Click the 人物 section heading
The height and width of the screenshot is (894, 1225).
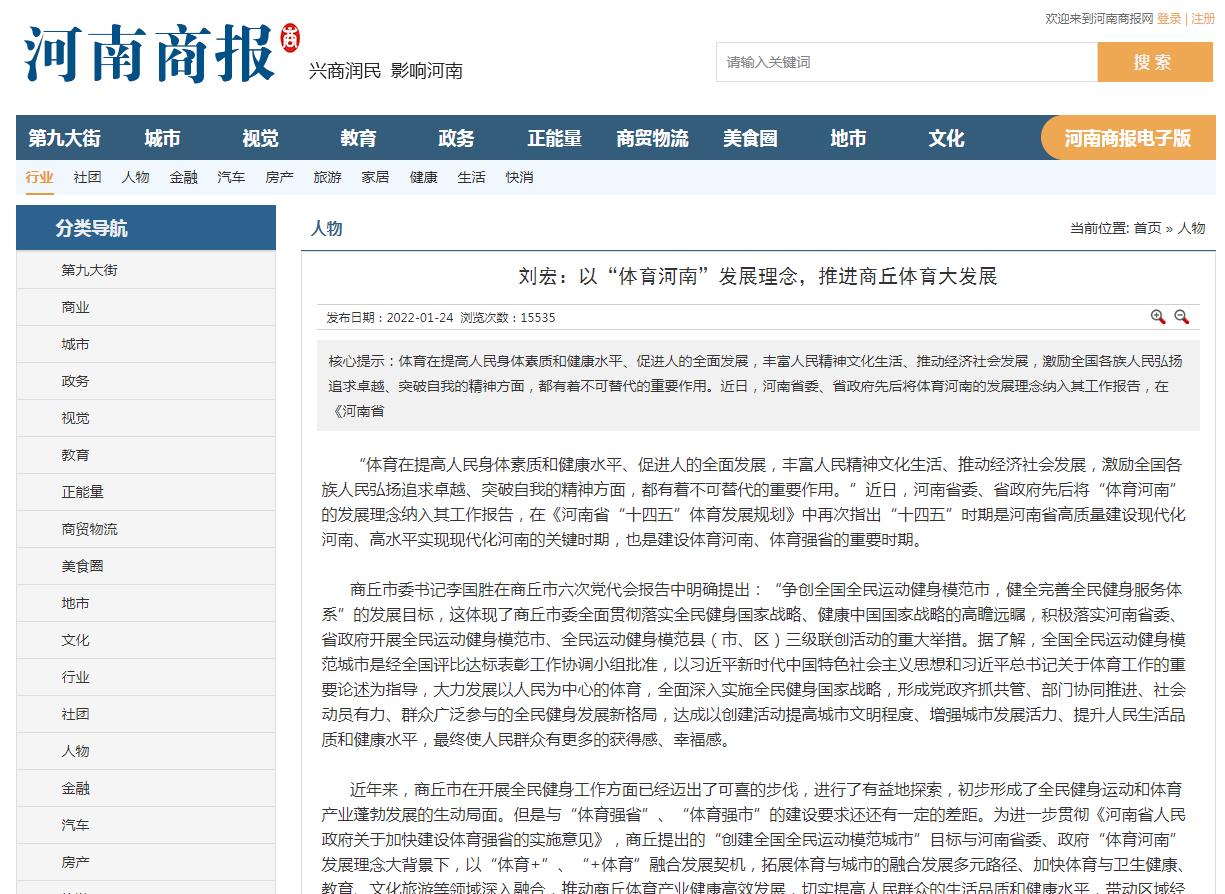click(x=327, y=228)
